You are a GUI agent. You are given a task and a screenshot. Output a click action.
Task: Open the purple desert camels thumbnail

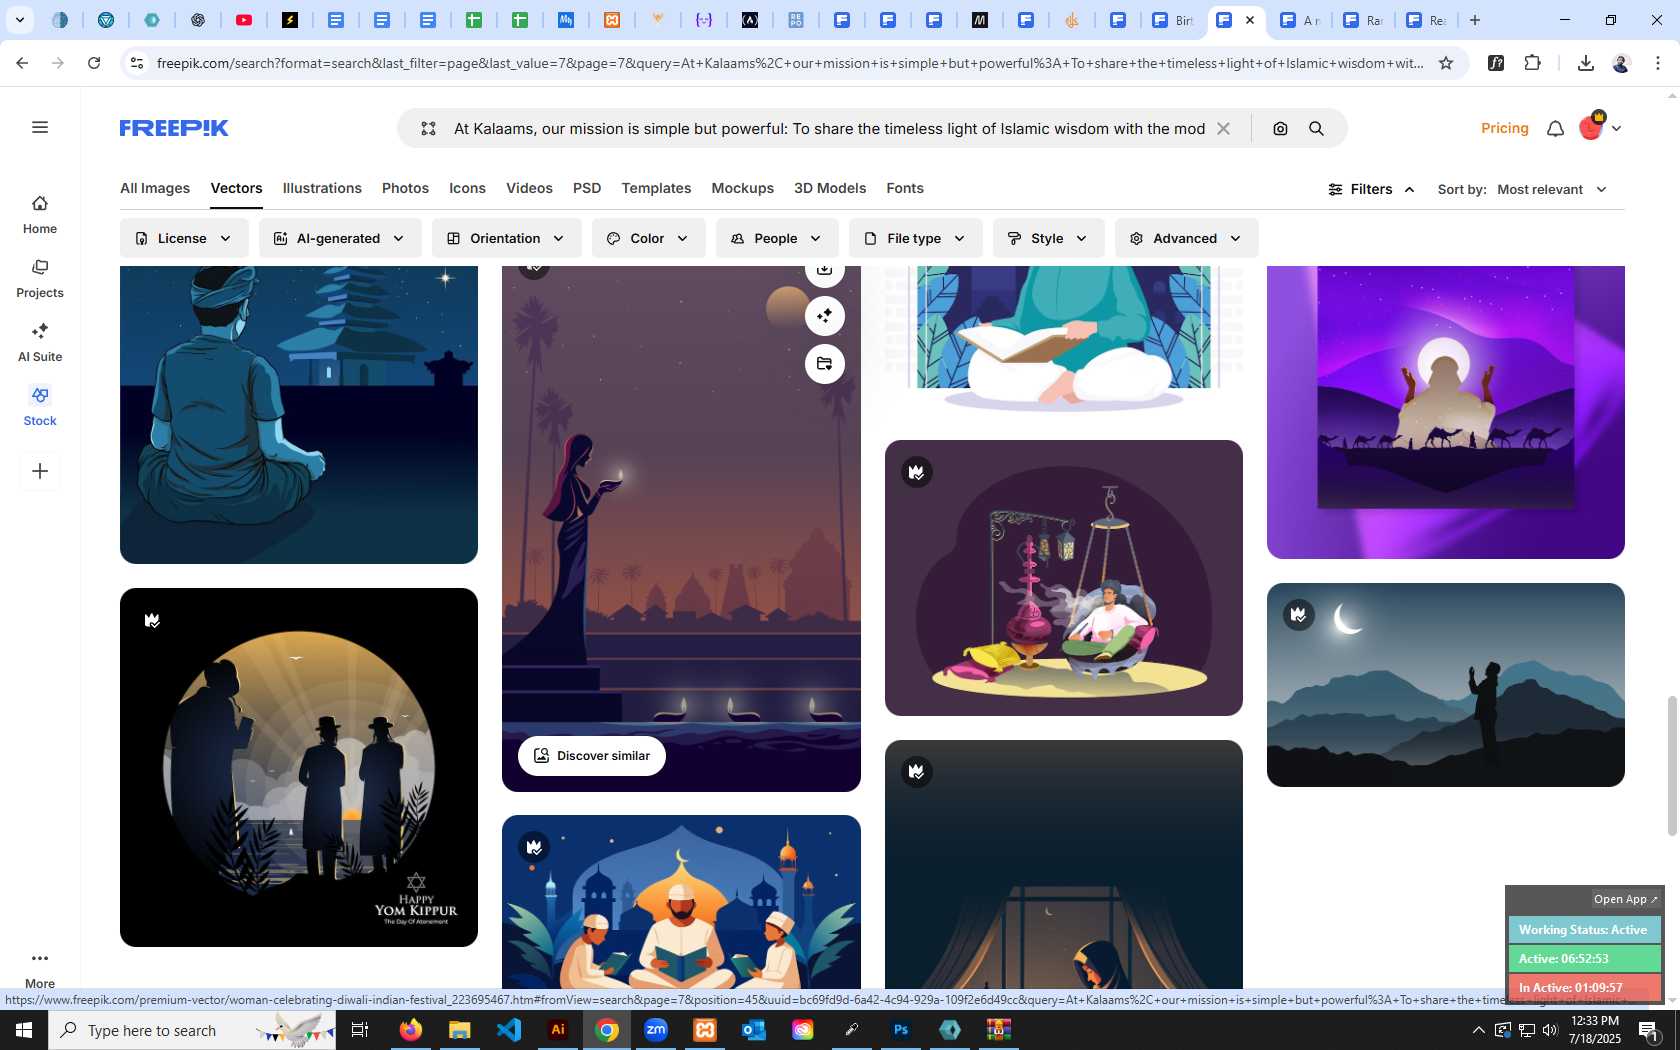click(1446, 412)
